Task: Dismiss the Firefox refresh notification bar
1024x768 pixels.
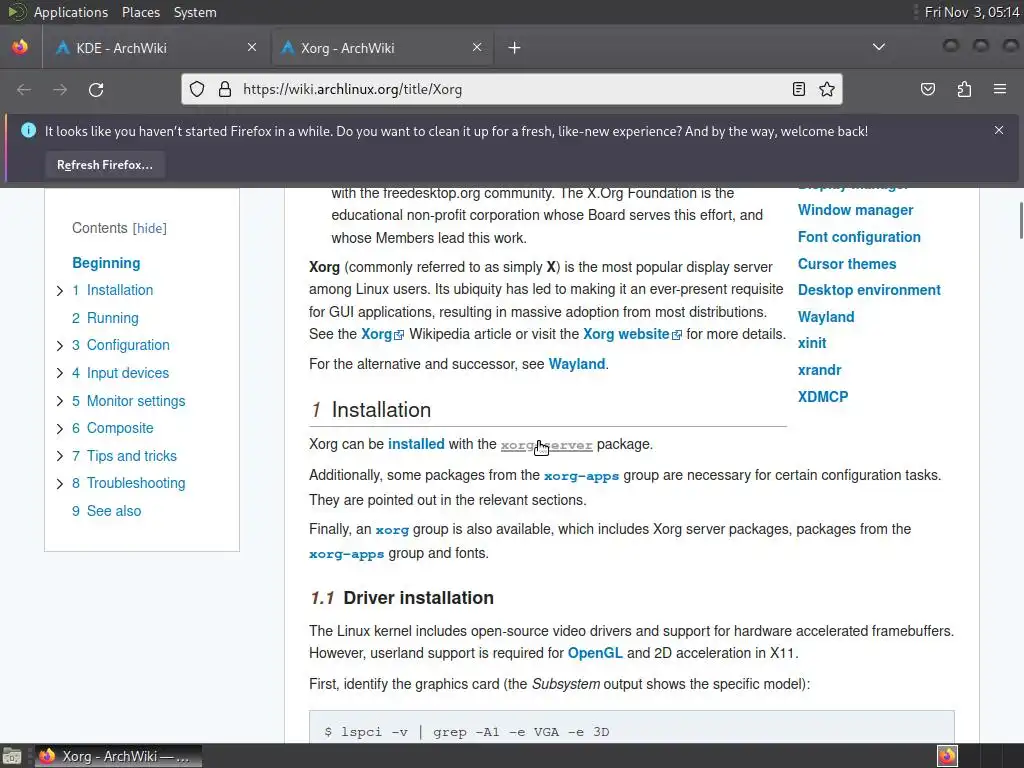Action: click(999, 130)
